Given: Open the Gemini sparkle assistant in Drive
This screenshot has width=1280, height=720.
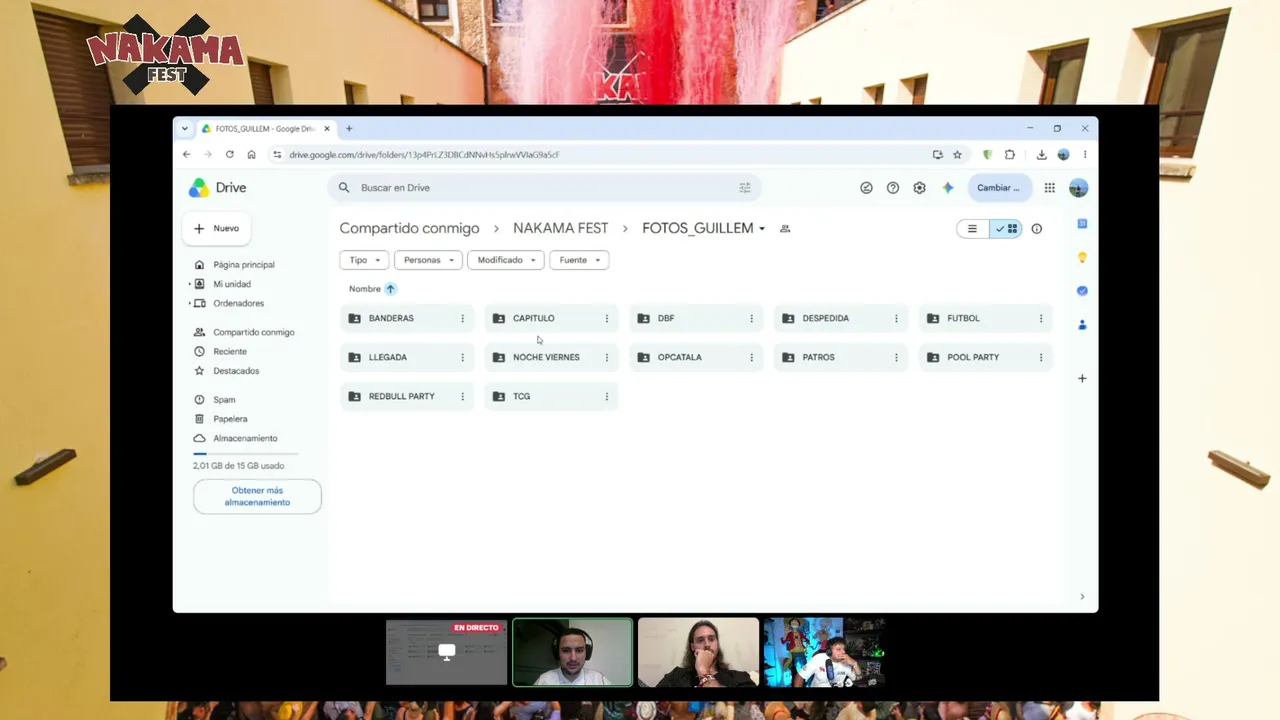Looking at the screenshot, I should 948,188.
